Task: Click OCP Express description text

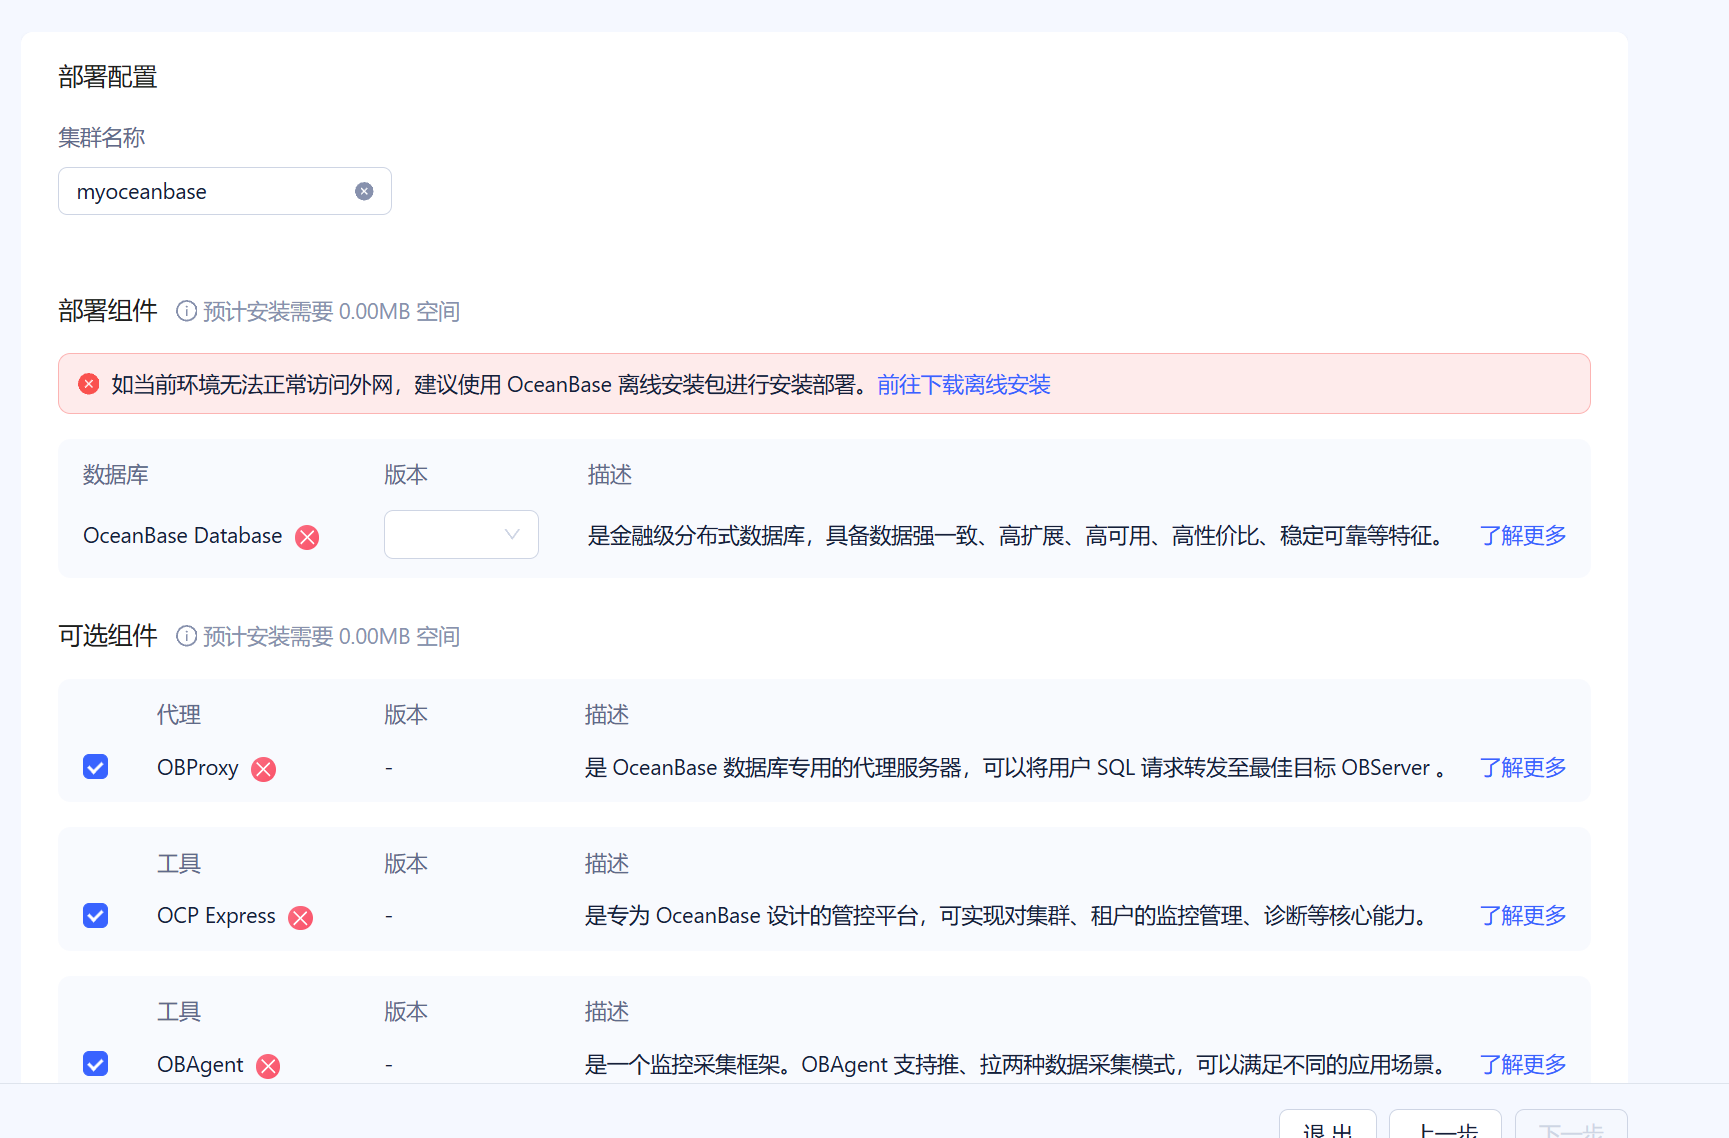Action: 1008,916
